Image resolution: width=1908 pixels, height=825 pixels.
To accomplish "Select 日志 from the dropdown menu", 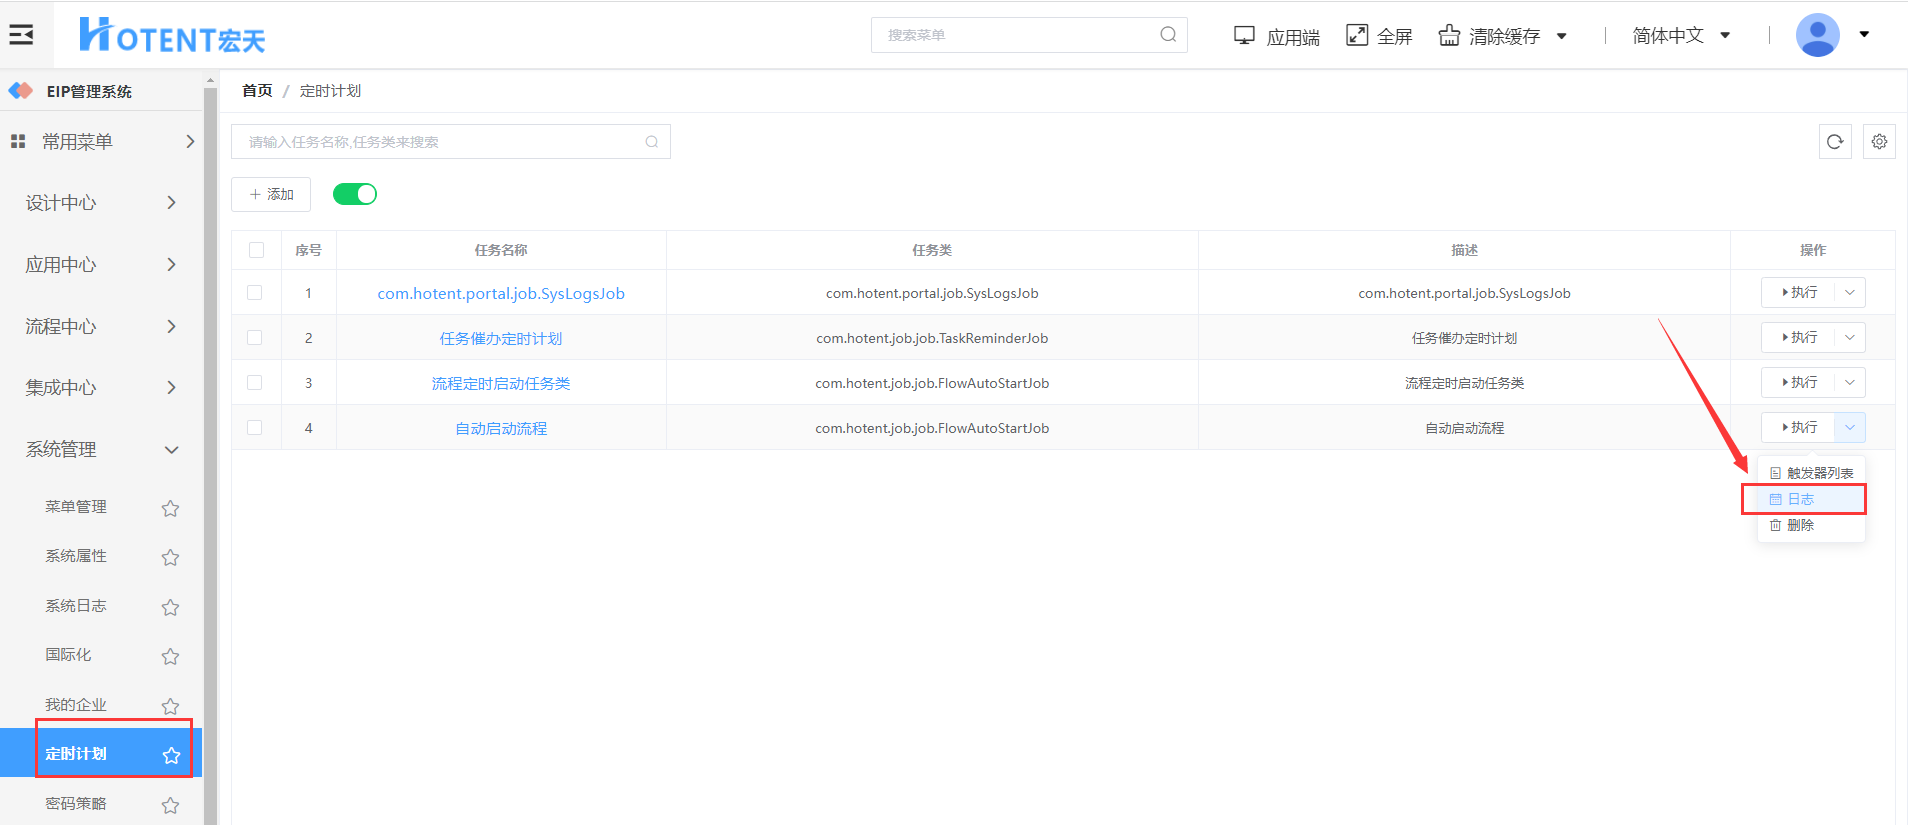I will 1801,499.
